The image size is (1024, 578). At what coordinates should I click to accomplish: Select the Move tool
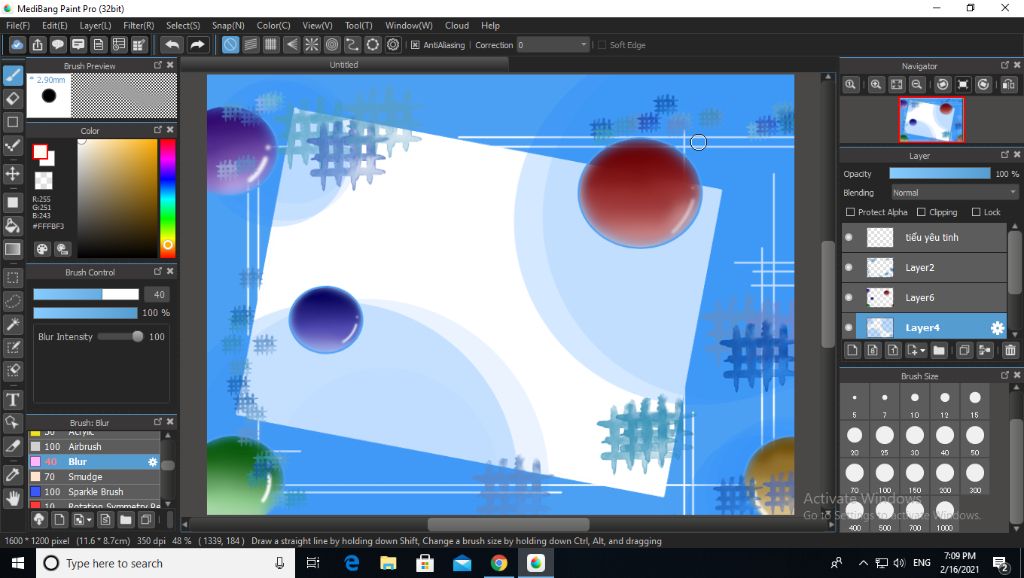[12, 174]
